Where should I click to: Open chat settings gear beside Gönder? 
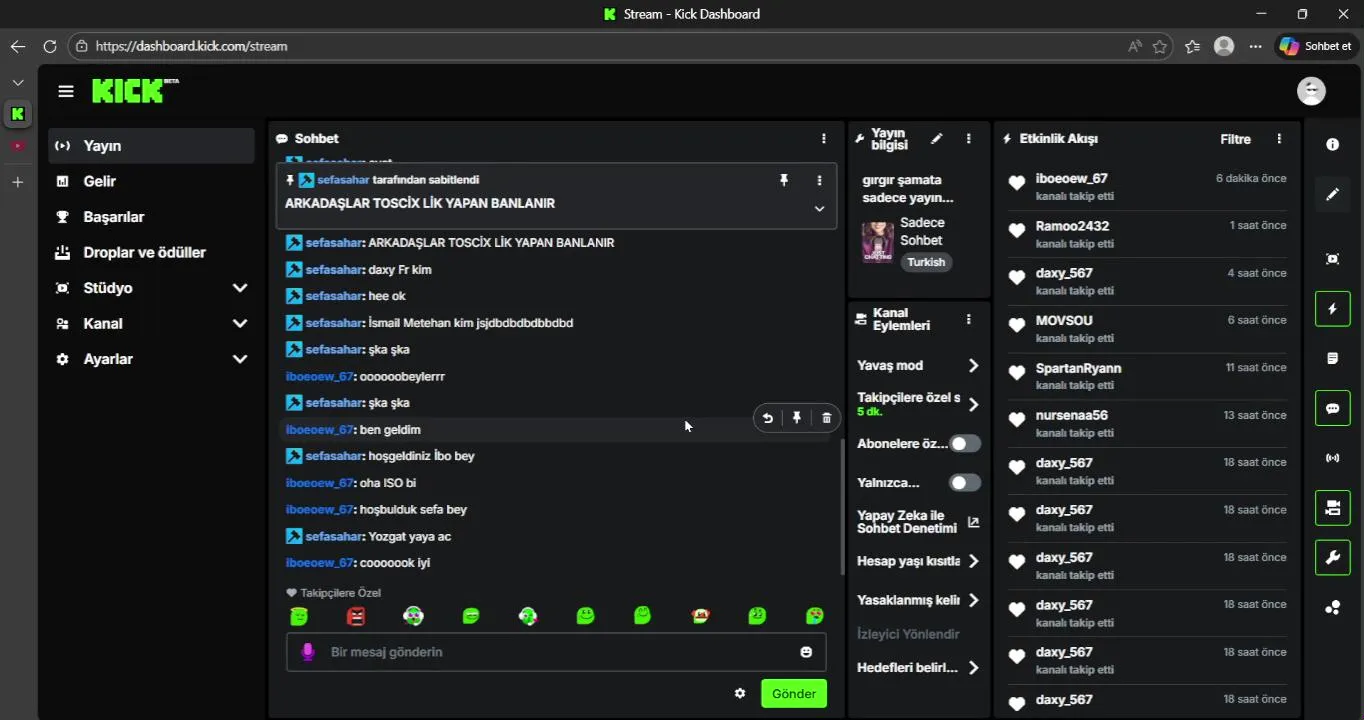740,693
